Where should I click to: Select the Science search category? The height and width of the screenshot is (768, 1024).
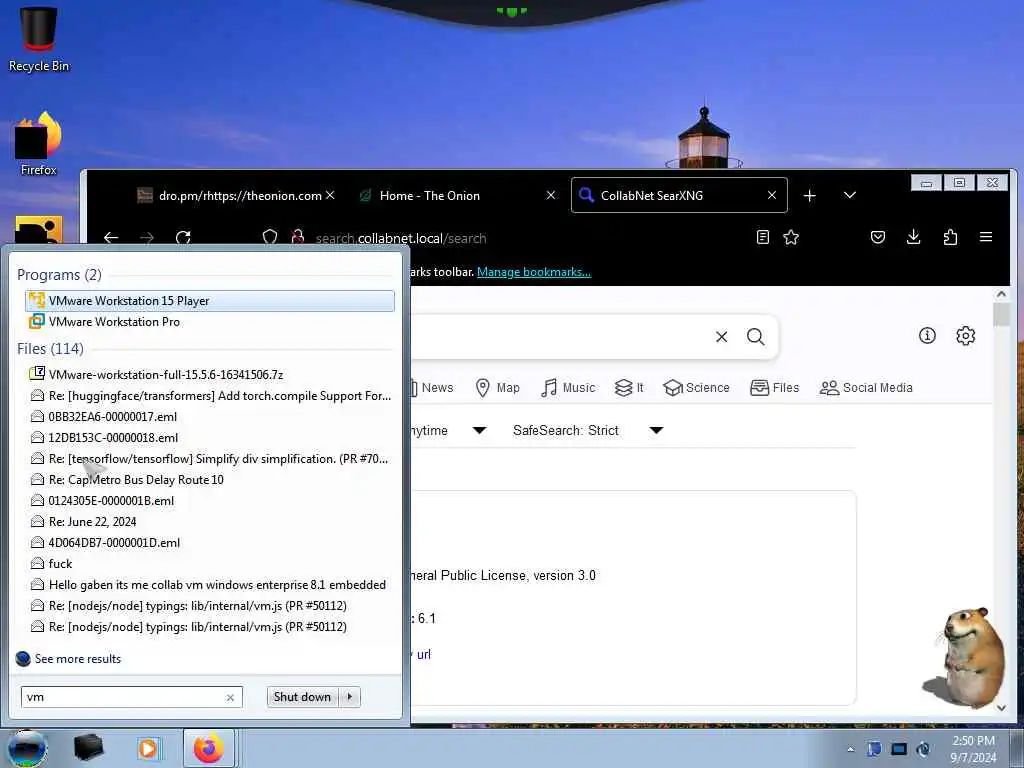pos(696,387)
